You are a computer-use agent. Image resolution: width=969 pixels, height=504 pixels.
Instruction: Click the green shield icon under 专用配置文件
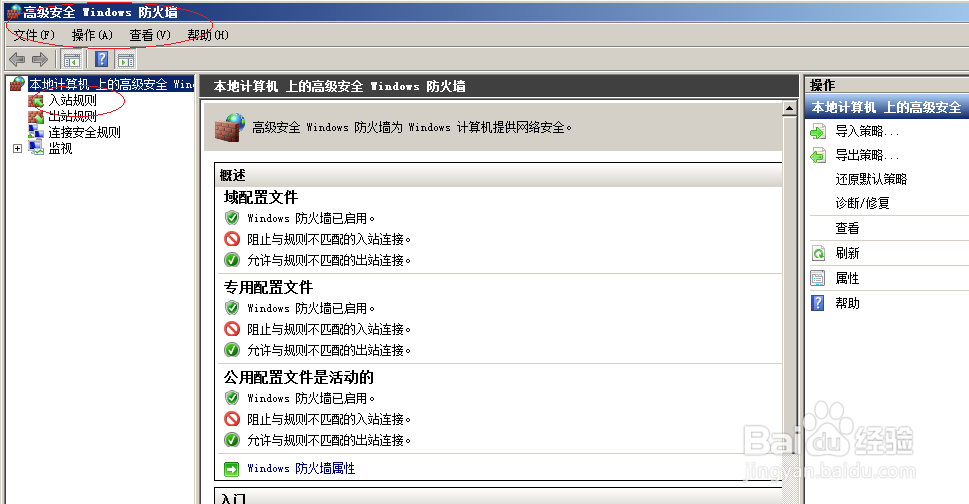(232, 308)
